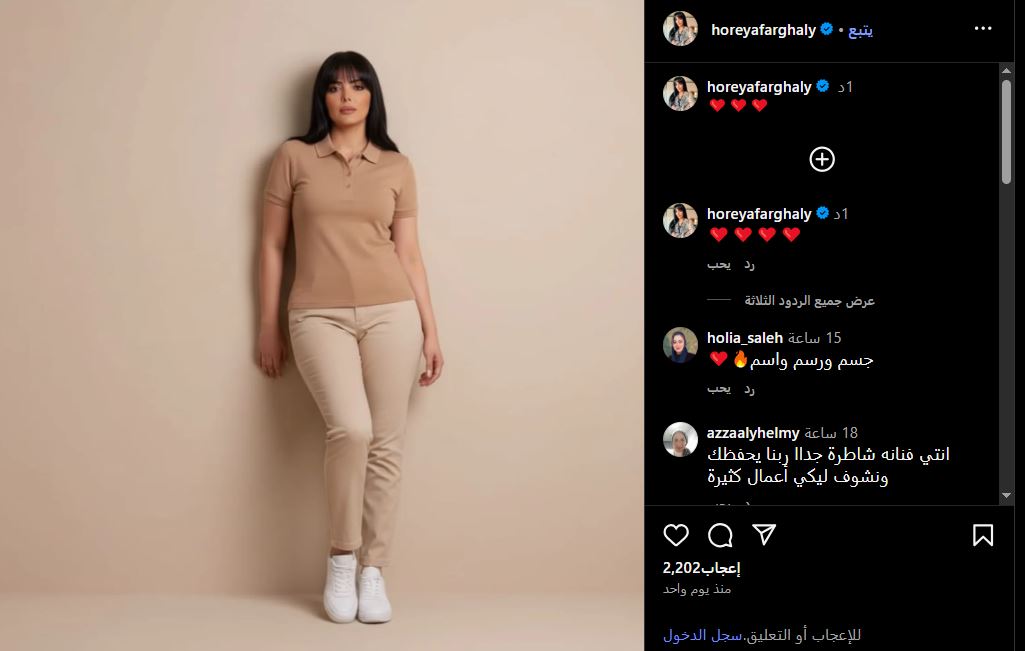Screen dimensions: 1025x651
Task: Click azzaalyhelmy username link
Action: tap(753, 433)
